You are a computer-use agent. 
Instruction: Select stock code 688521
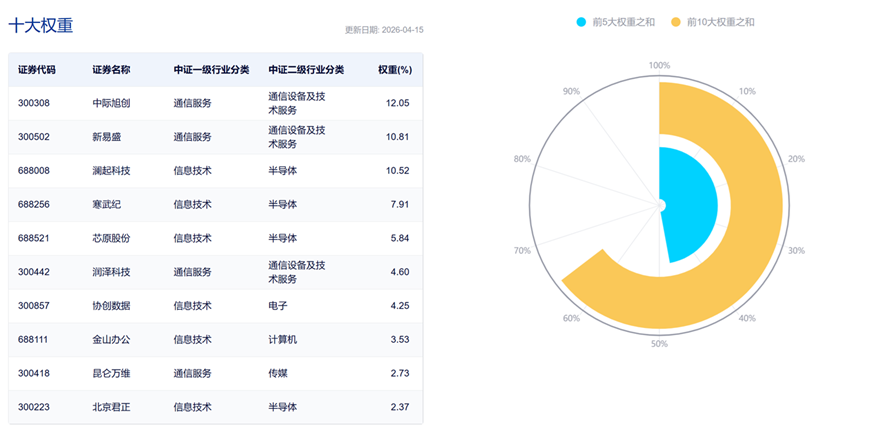(x=34, y=238)
